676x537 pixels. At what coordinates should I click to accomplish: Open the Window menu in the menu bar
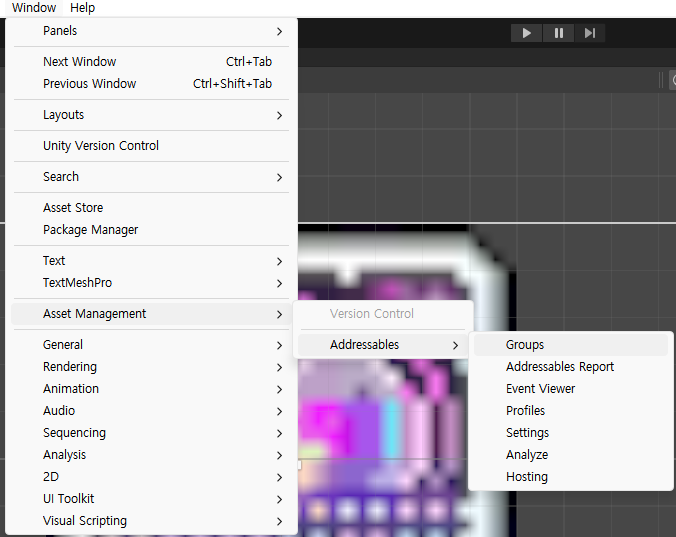(34, 8)
